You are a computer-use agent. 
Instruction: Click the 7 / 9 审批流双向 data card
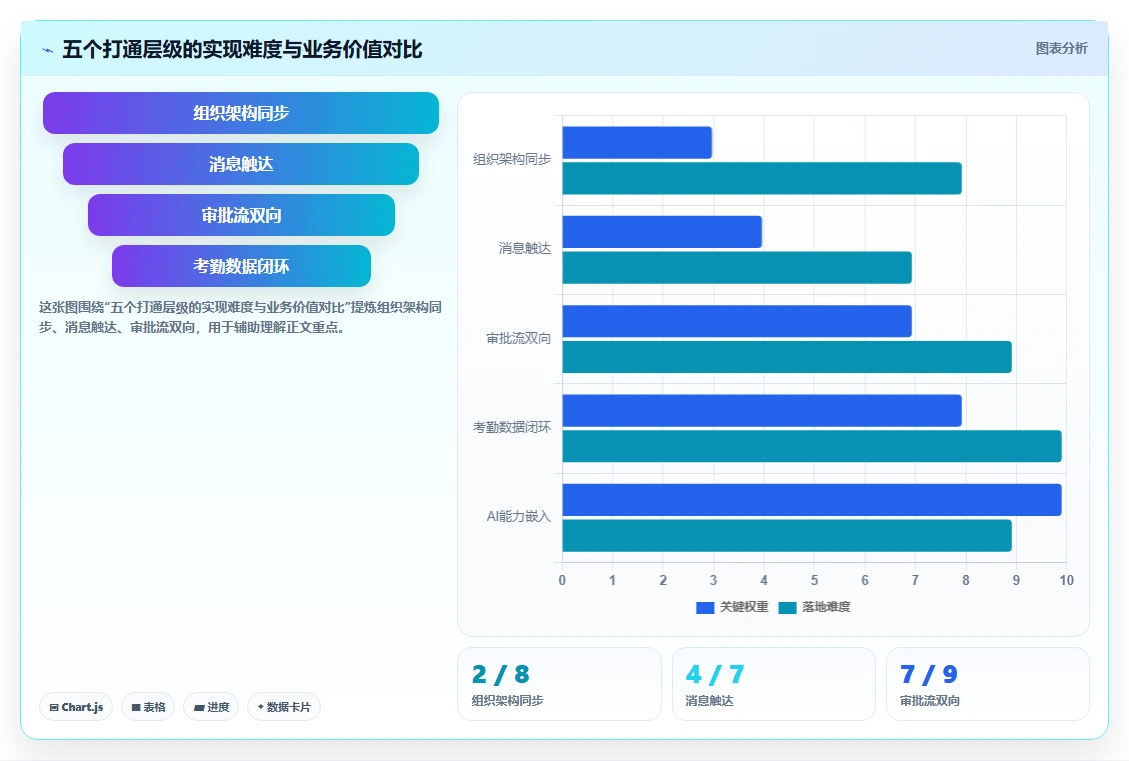(x=987, y=684)
